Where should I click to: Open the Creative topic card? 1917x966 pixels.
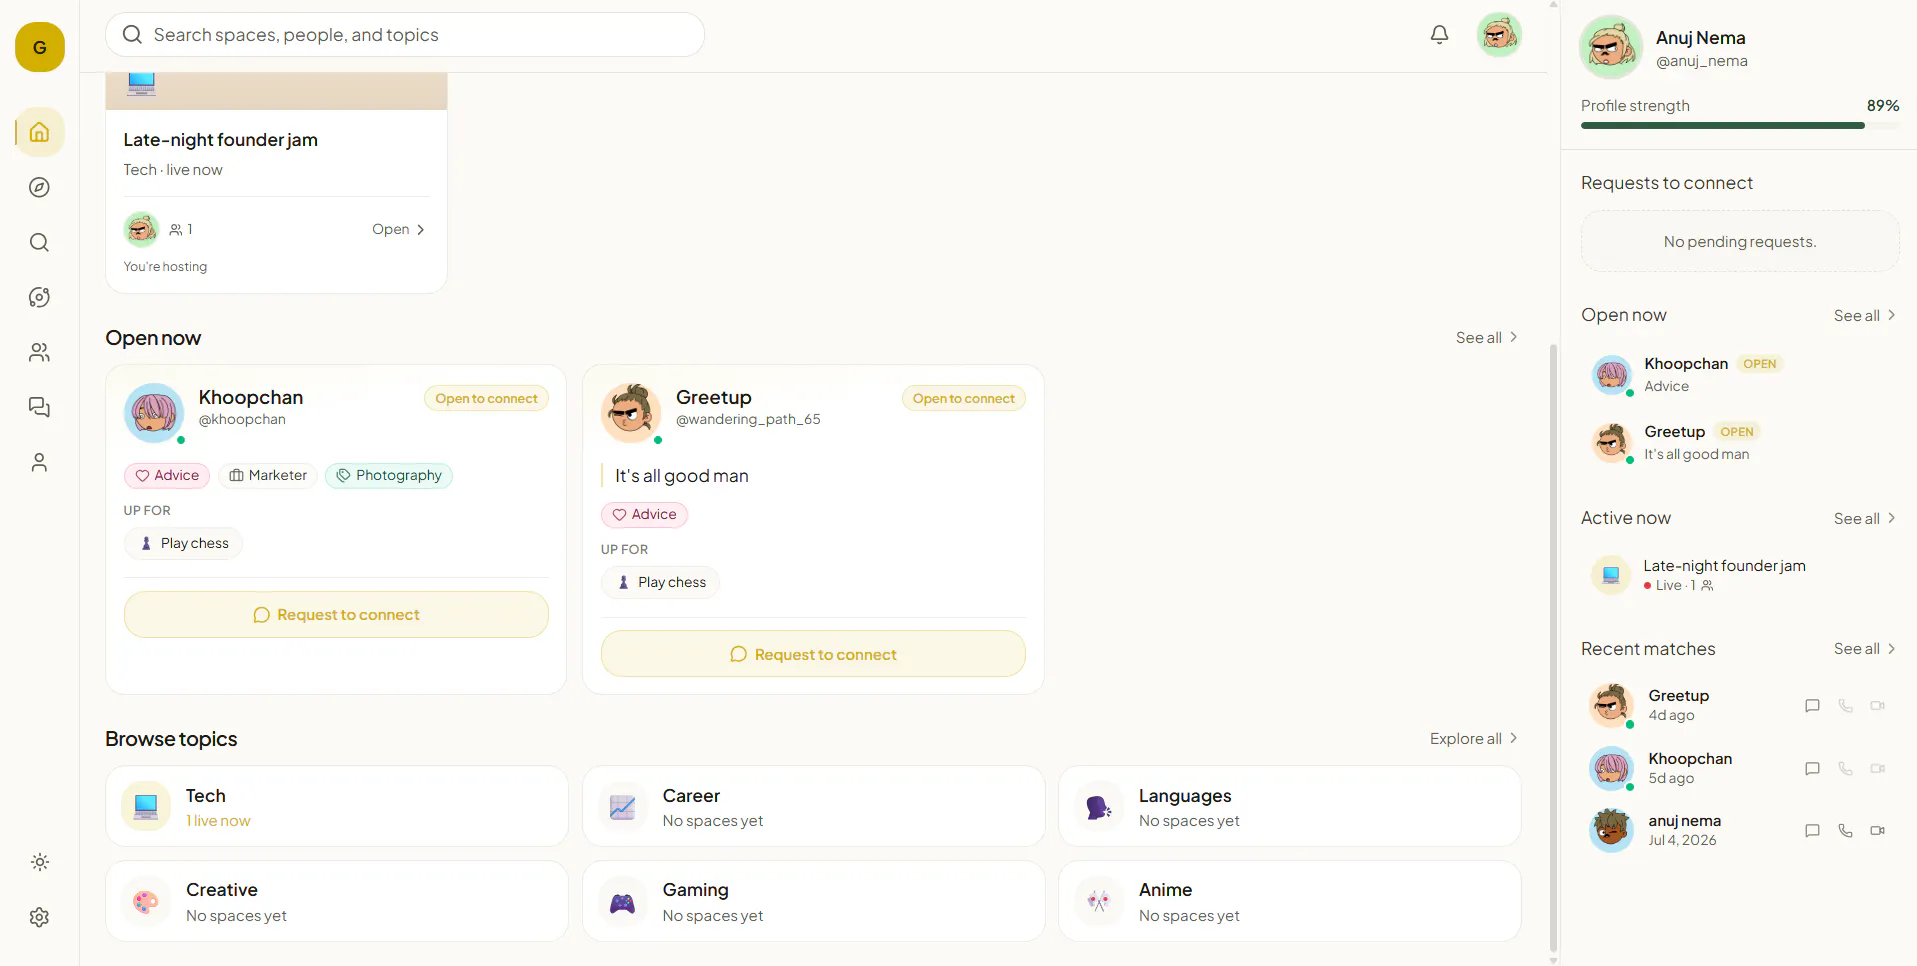point(337,901)
